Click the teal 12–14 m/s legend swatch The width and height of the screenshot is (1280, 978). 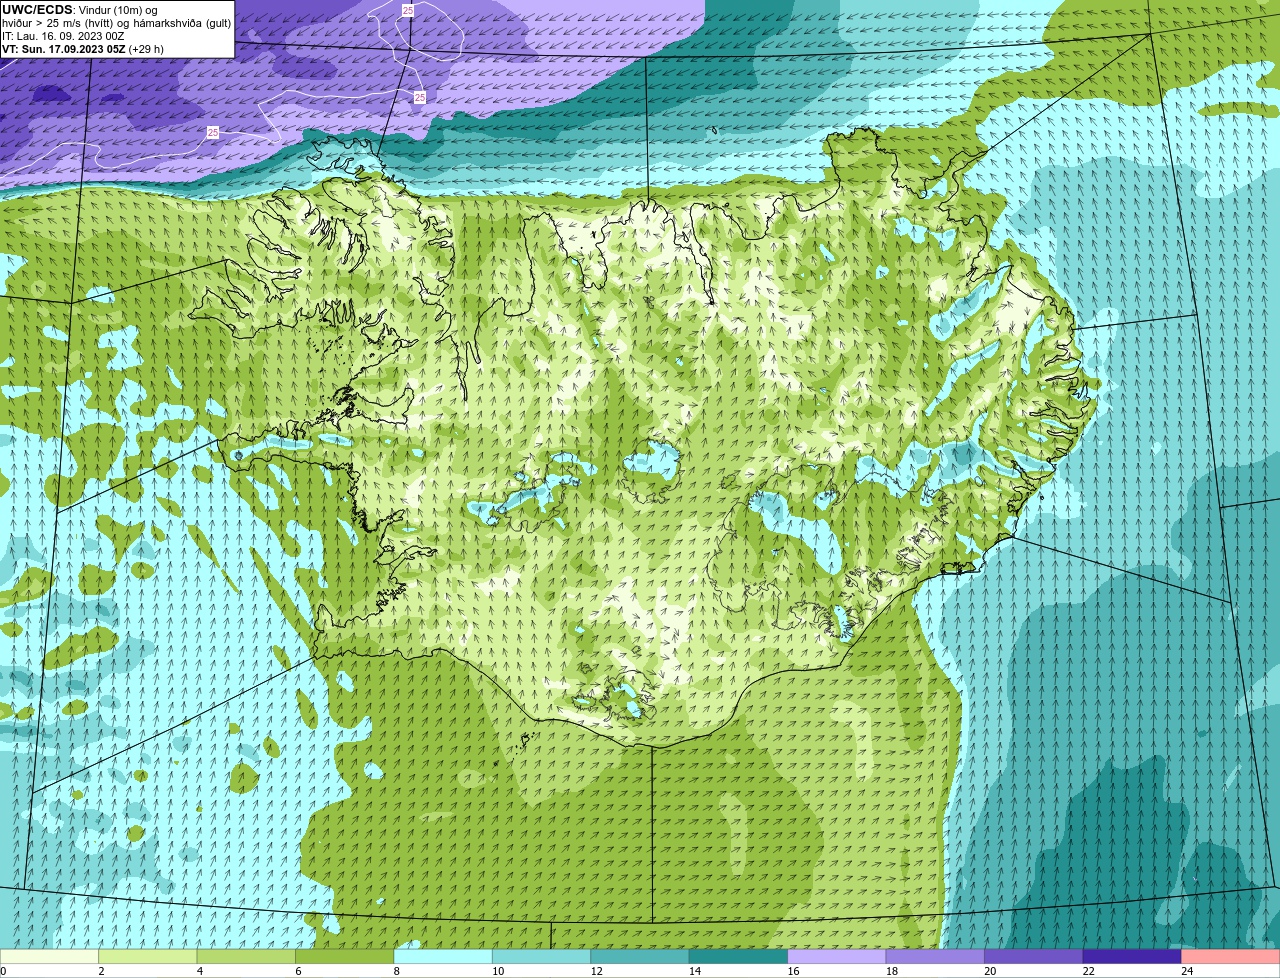640,957
